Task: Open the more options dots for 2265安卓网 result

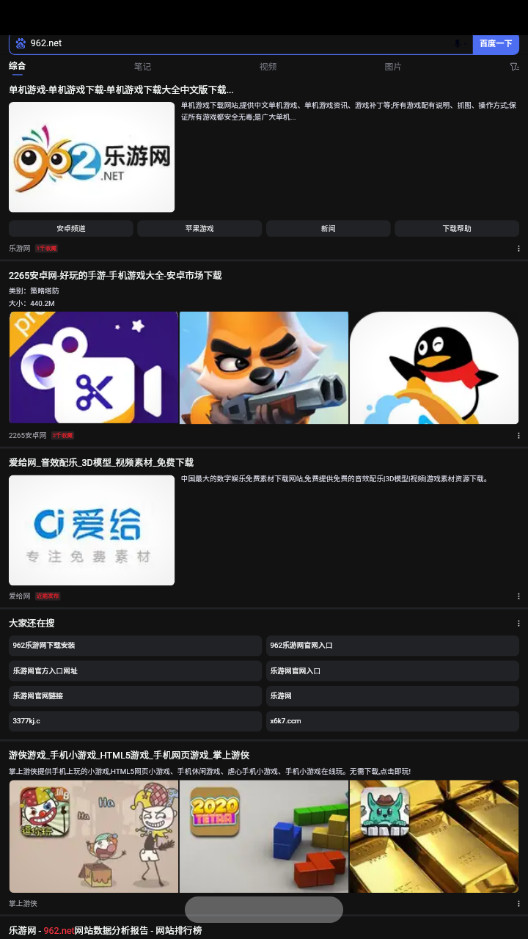Action: (518, 436)
